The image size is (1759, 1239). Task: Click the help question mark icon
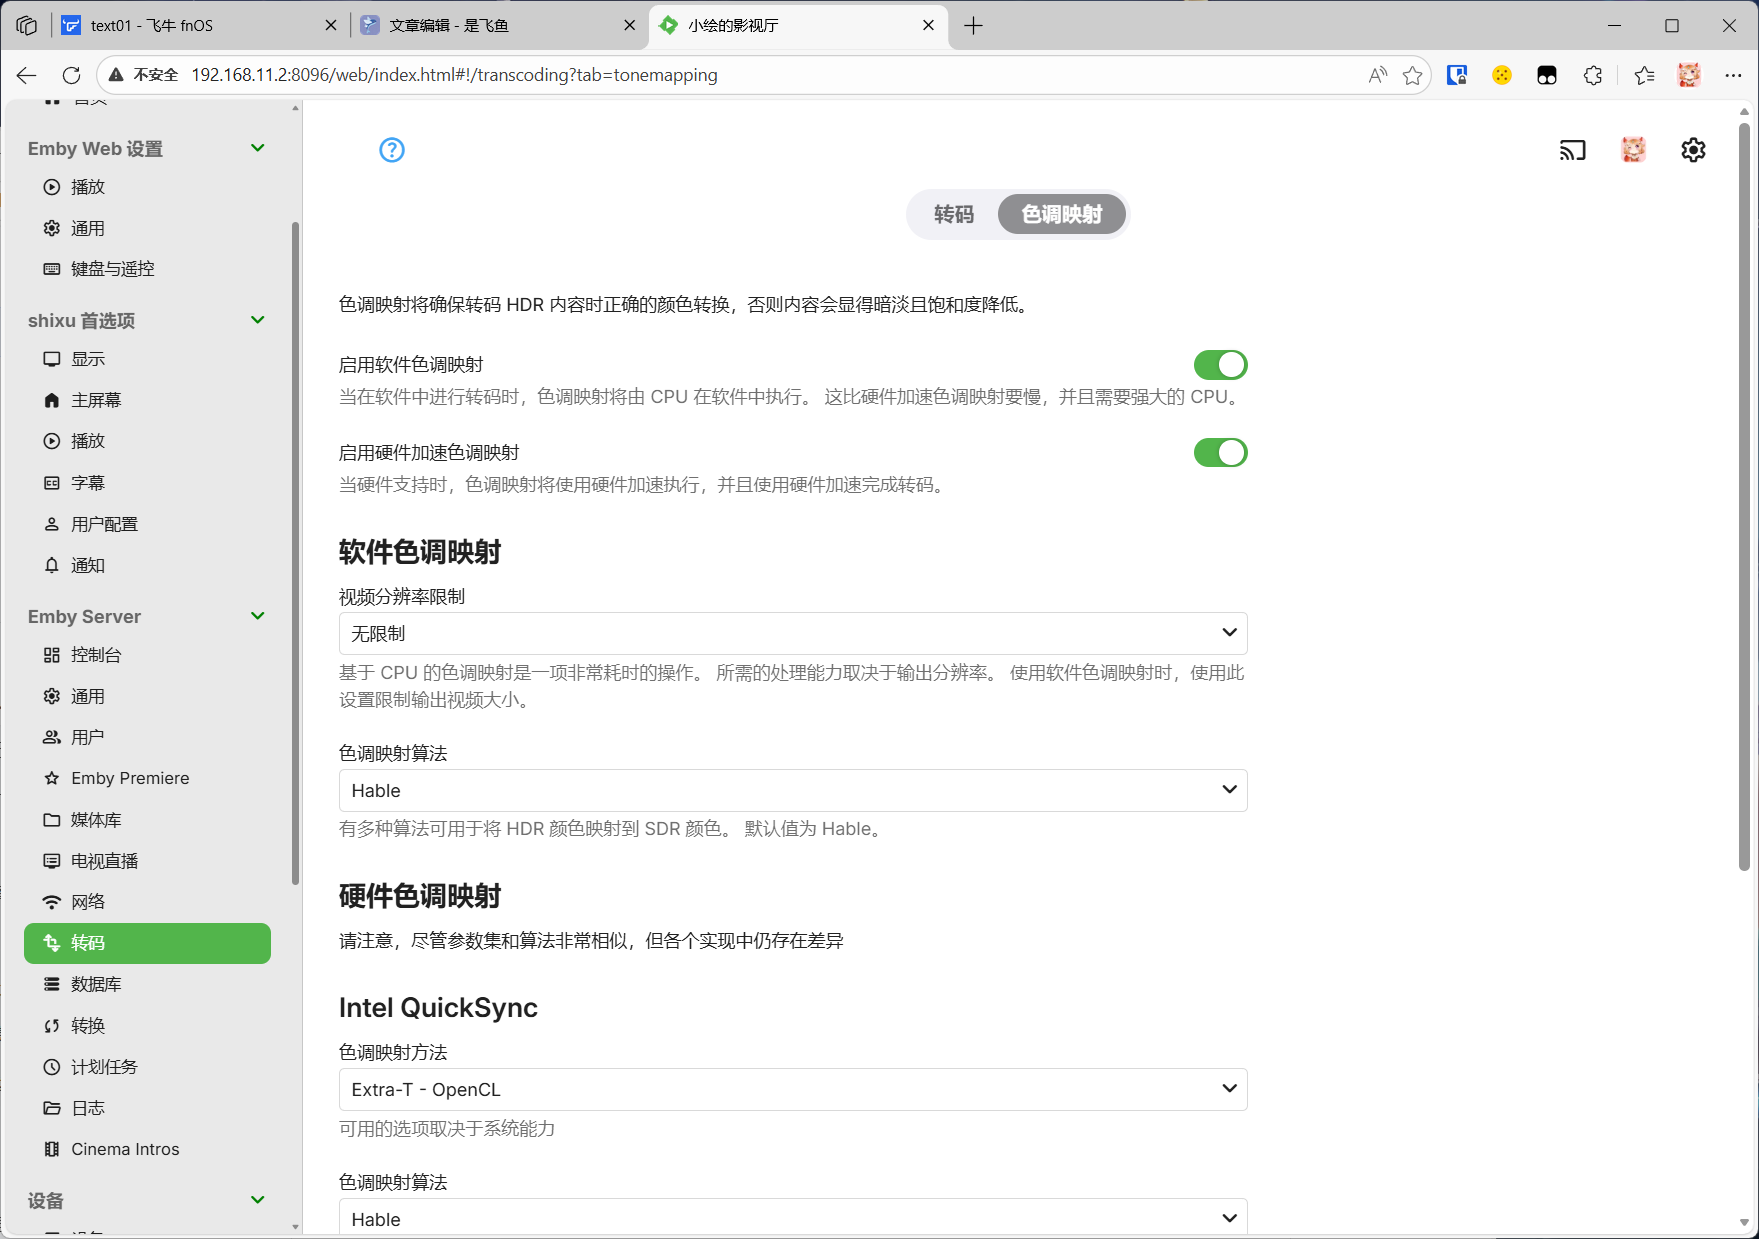tap(392, 150)
